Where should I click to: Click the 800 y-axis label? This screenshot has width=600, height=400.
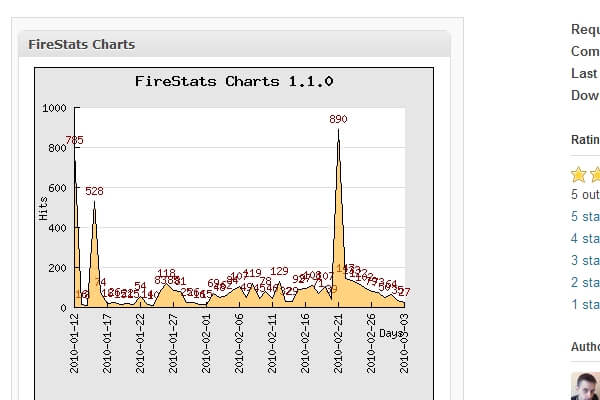pyautogui.click(x=57, y=148)
